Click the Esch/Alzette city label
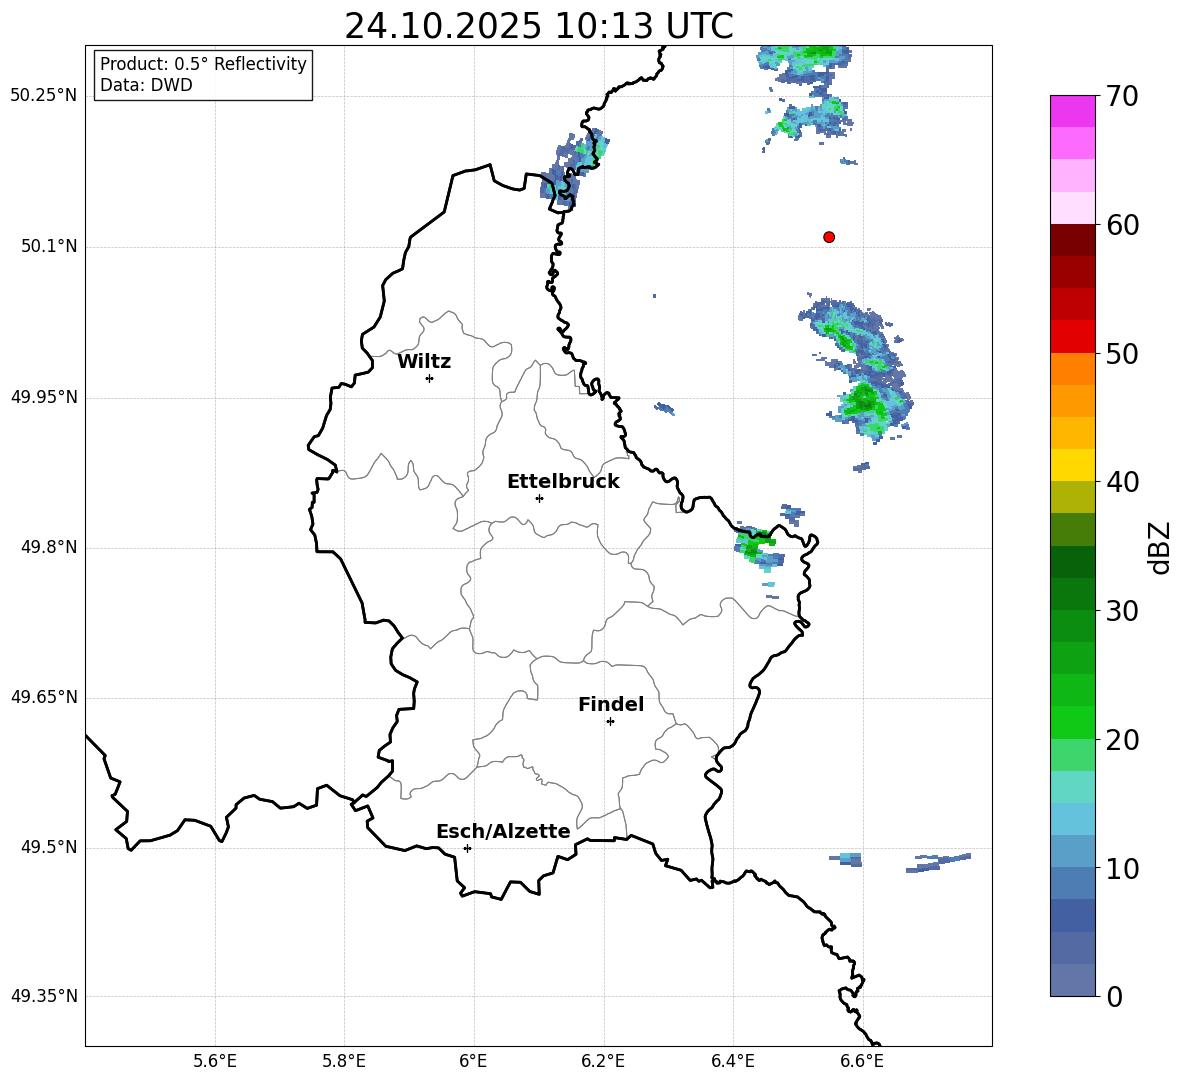This screenshot has height=1081, width=1184. (x=503, y=831)
